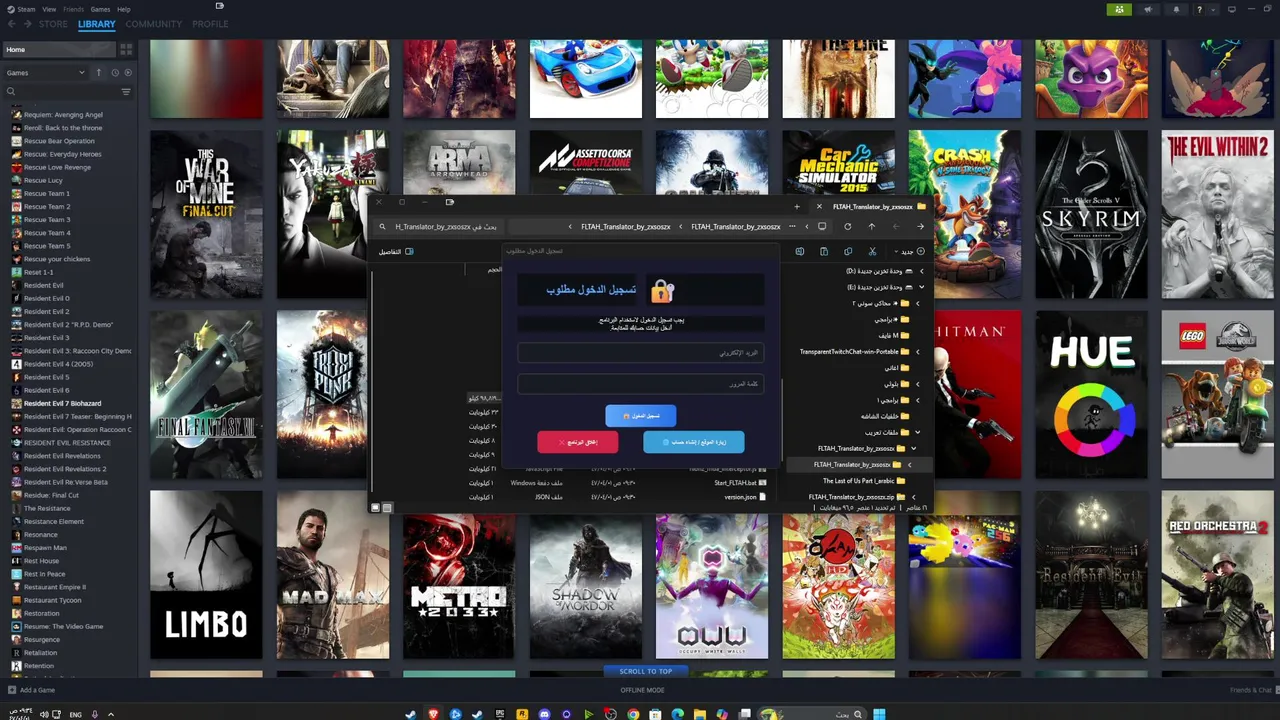Image resolution: width=1280 pixels, height=720 pixels.
Task: Click the Home button in Steam sidebar
Action: (x=59, y=49)
